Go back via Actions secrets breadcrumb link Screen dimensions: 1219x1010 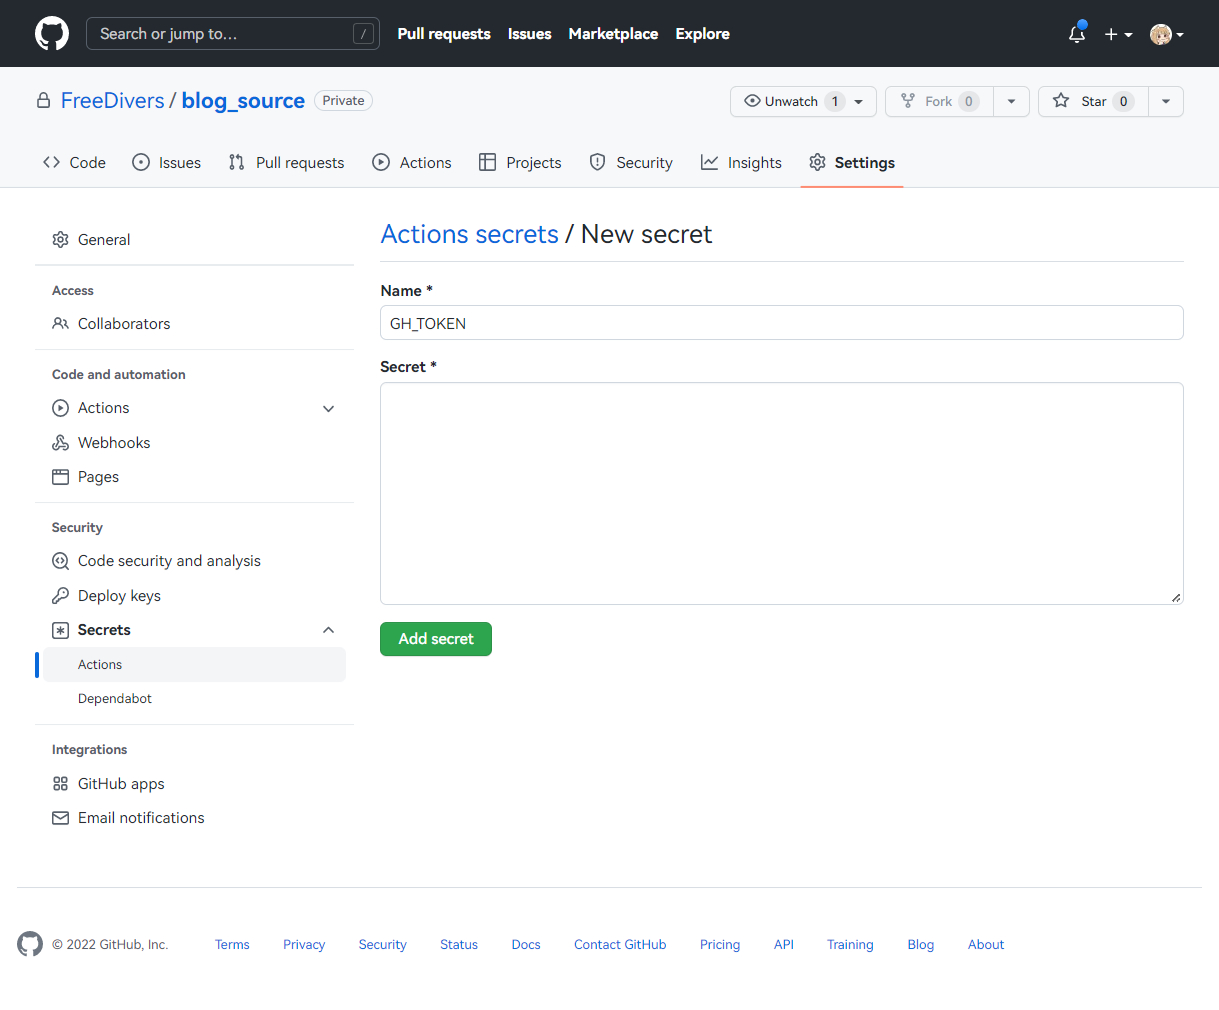point(470,234)
